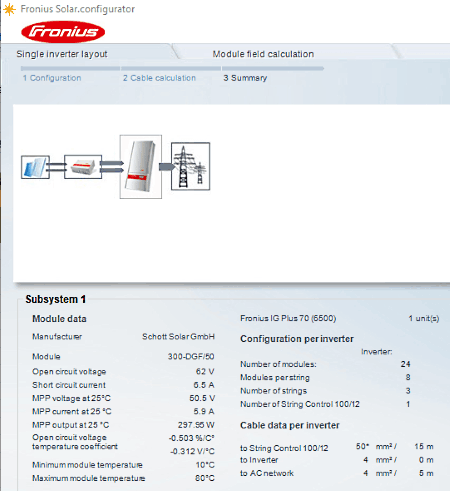Click modules per string value 8
Image resolution: width=450 pixels, height=491 pixels.
[408, 377]
